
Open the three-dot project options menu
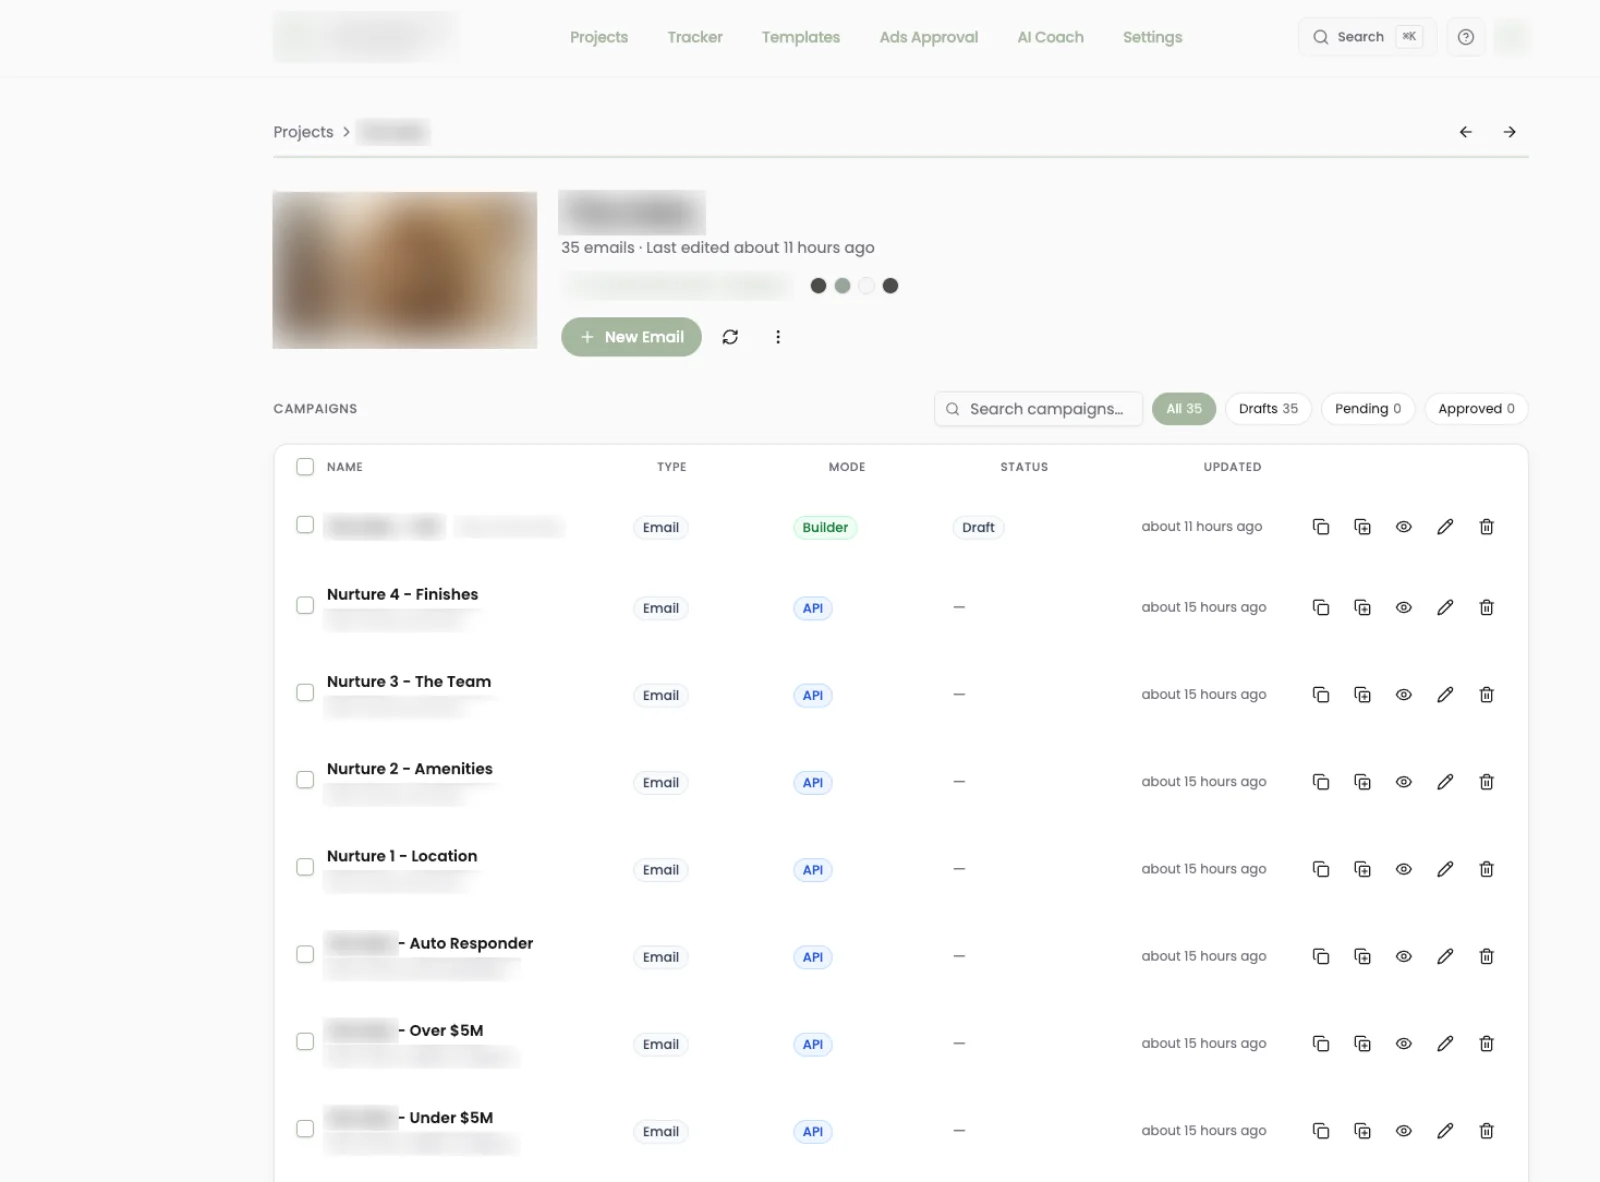(x=778, y=337)
